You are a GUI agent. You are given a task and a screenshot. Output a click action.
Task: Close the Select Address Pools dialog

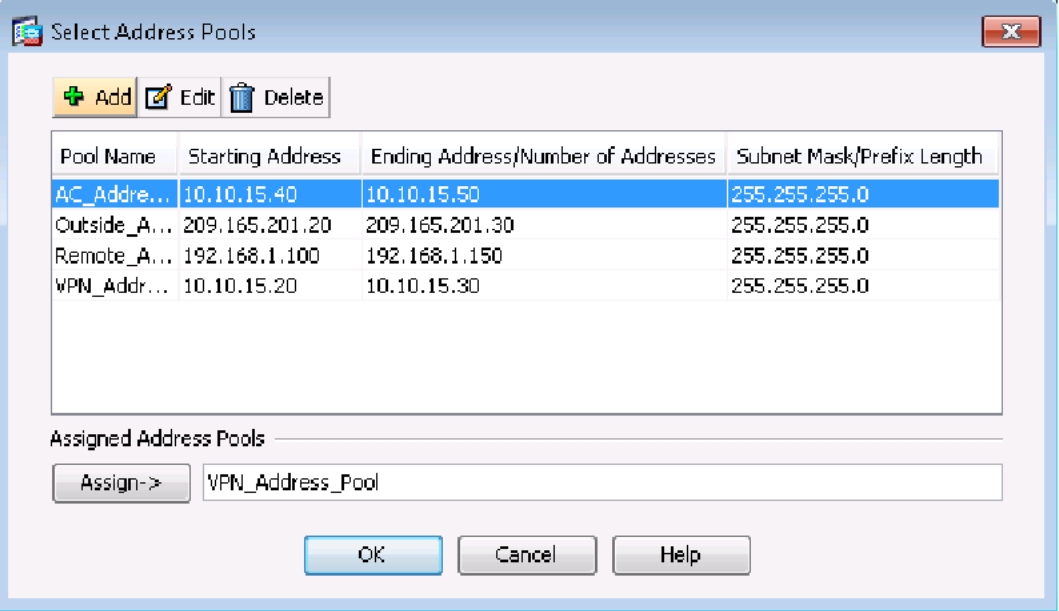coord(1011,32)
